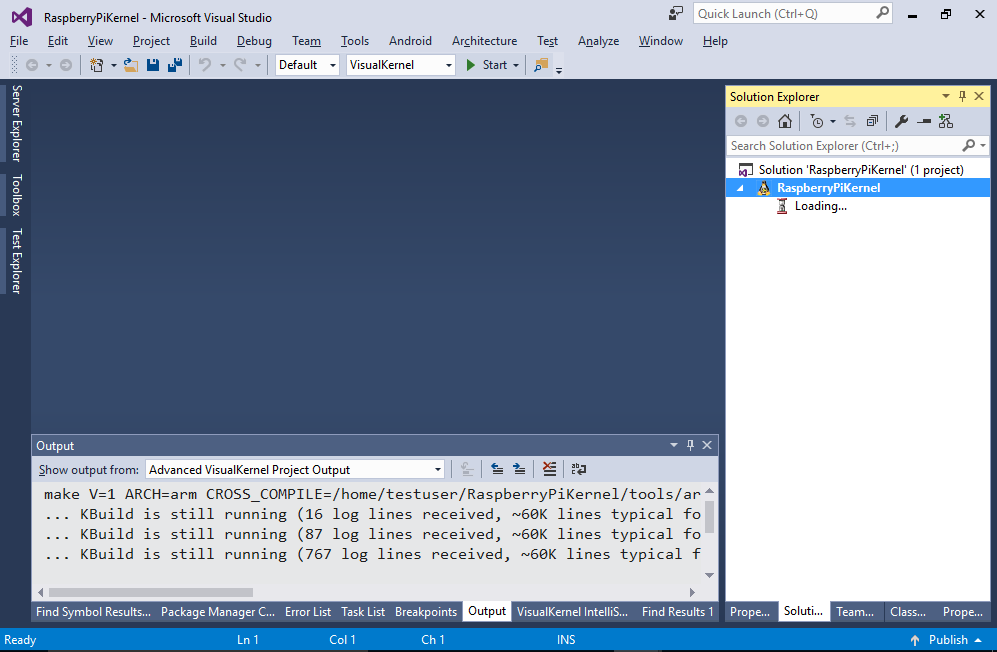Open the Output window position menu arrow
The height and width of the screenshot is (652, 997).
pos(674,445)
